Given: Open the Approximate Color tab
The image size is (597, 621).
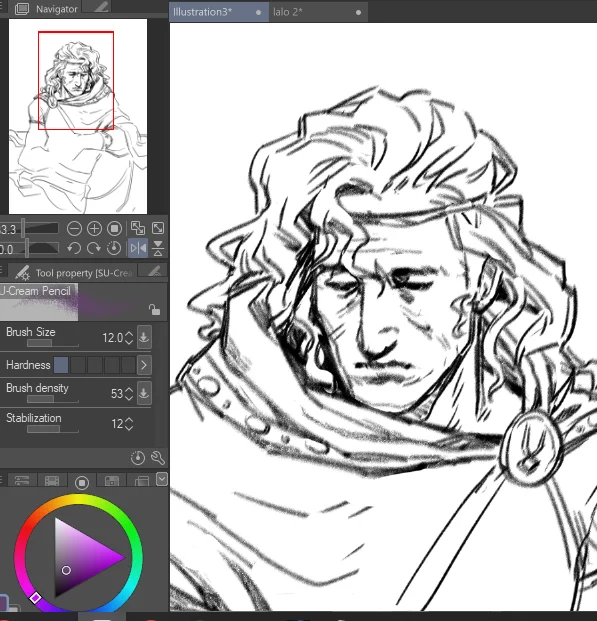Looking at the screenshot, I should click(x=141, y=480).
